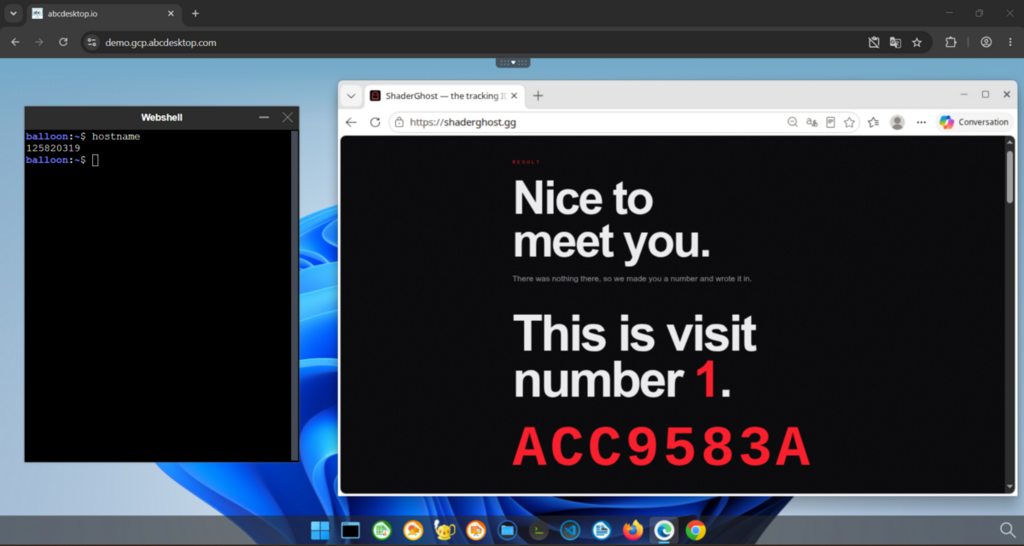Viewport: 1024px width, 546px height.
Task: Open the outer Chrome tab search dropdown
Action: tap(13, 13)
